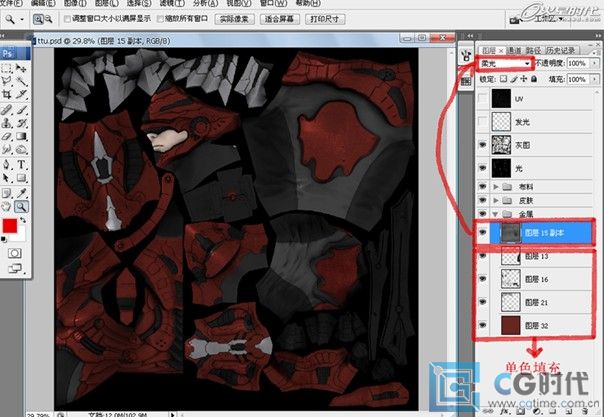Viewport: 604px width, 417px height.
Task: Switch to the 路径 tab
Action: [534, 50]
